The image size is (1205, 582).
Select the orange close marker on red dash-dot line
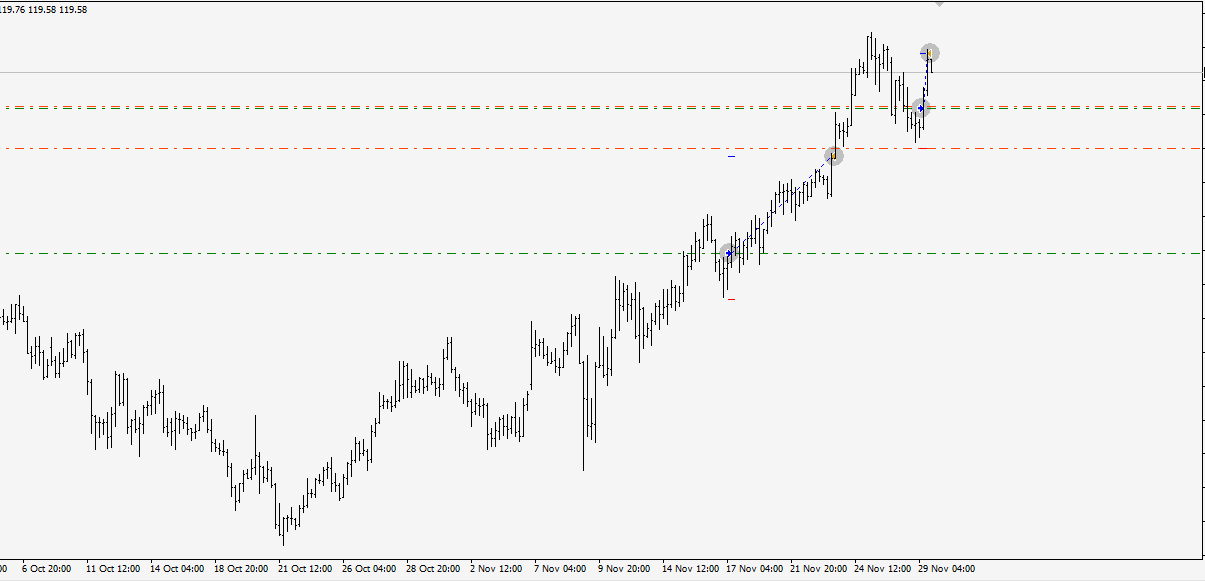click(x=832, y=156)
